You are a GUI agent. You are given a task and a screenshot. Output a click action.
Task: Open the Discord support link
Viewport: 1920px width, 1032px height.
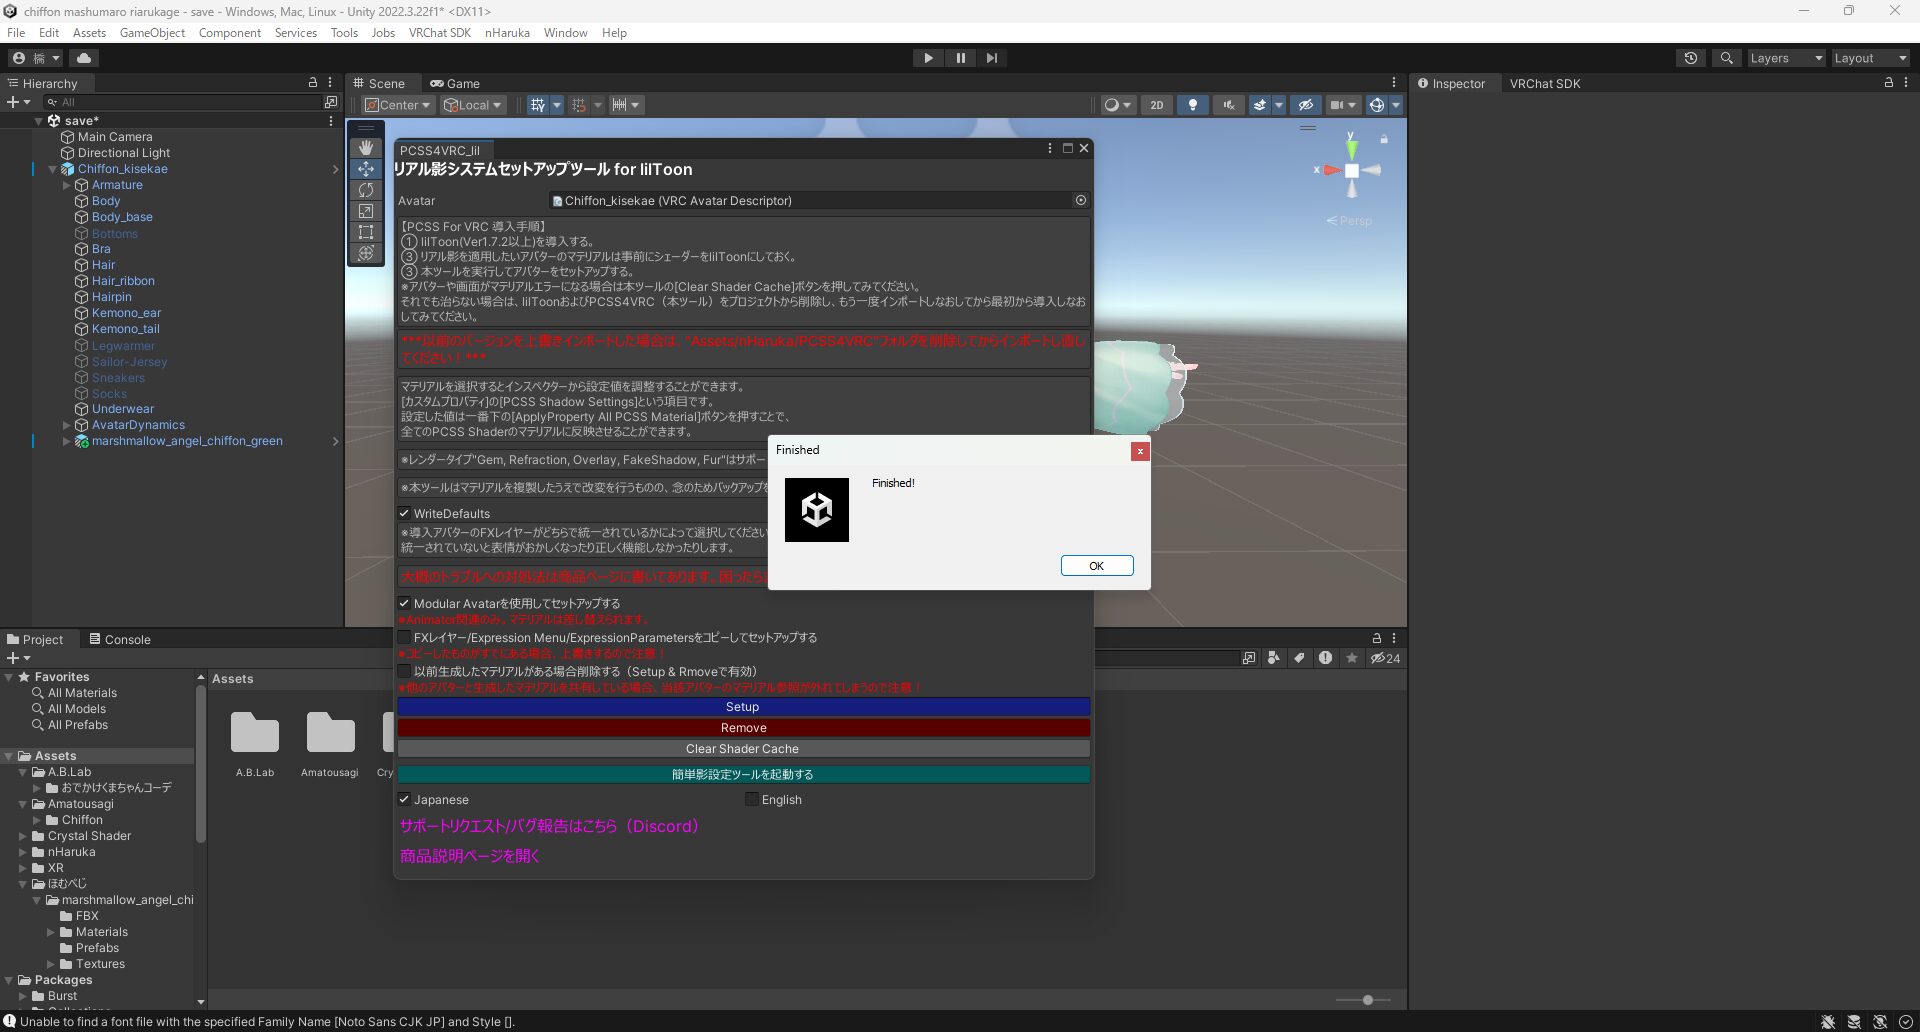(x=548, y=825)
